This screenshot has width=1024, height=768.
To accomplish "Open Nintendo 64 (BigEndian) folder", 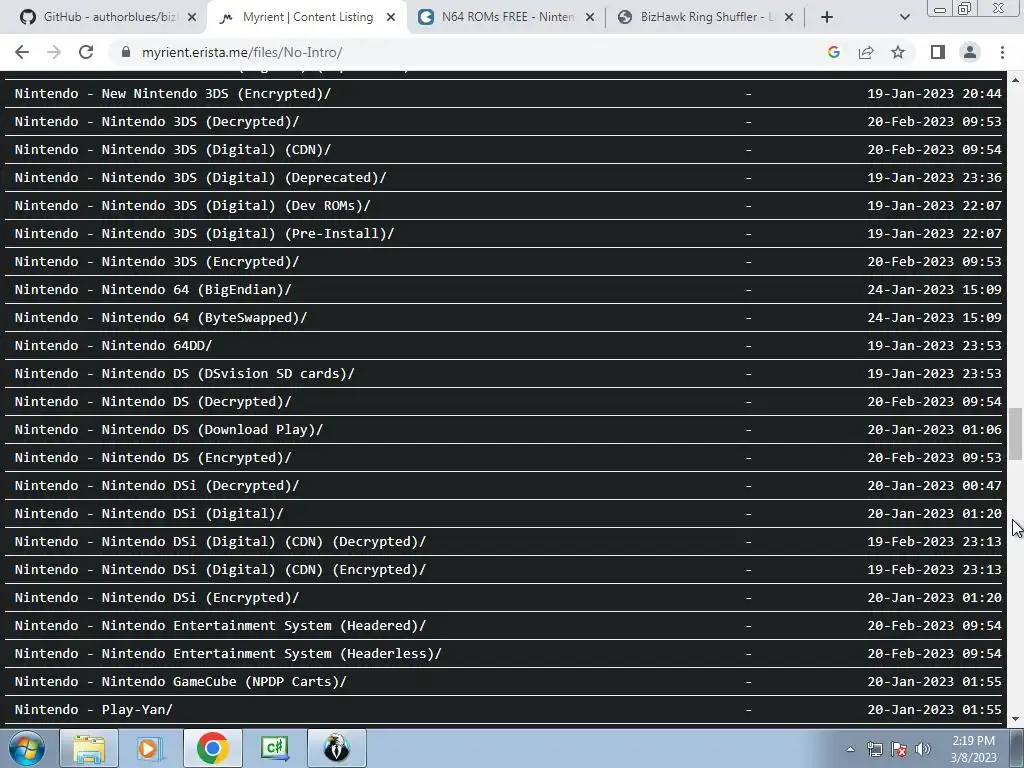I will (153, 289).
